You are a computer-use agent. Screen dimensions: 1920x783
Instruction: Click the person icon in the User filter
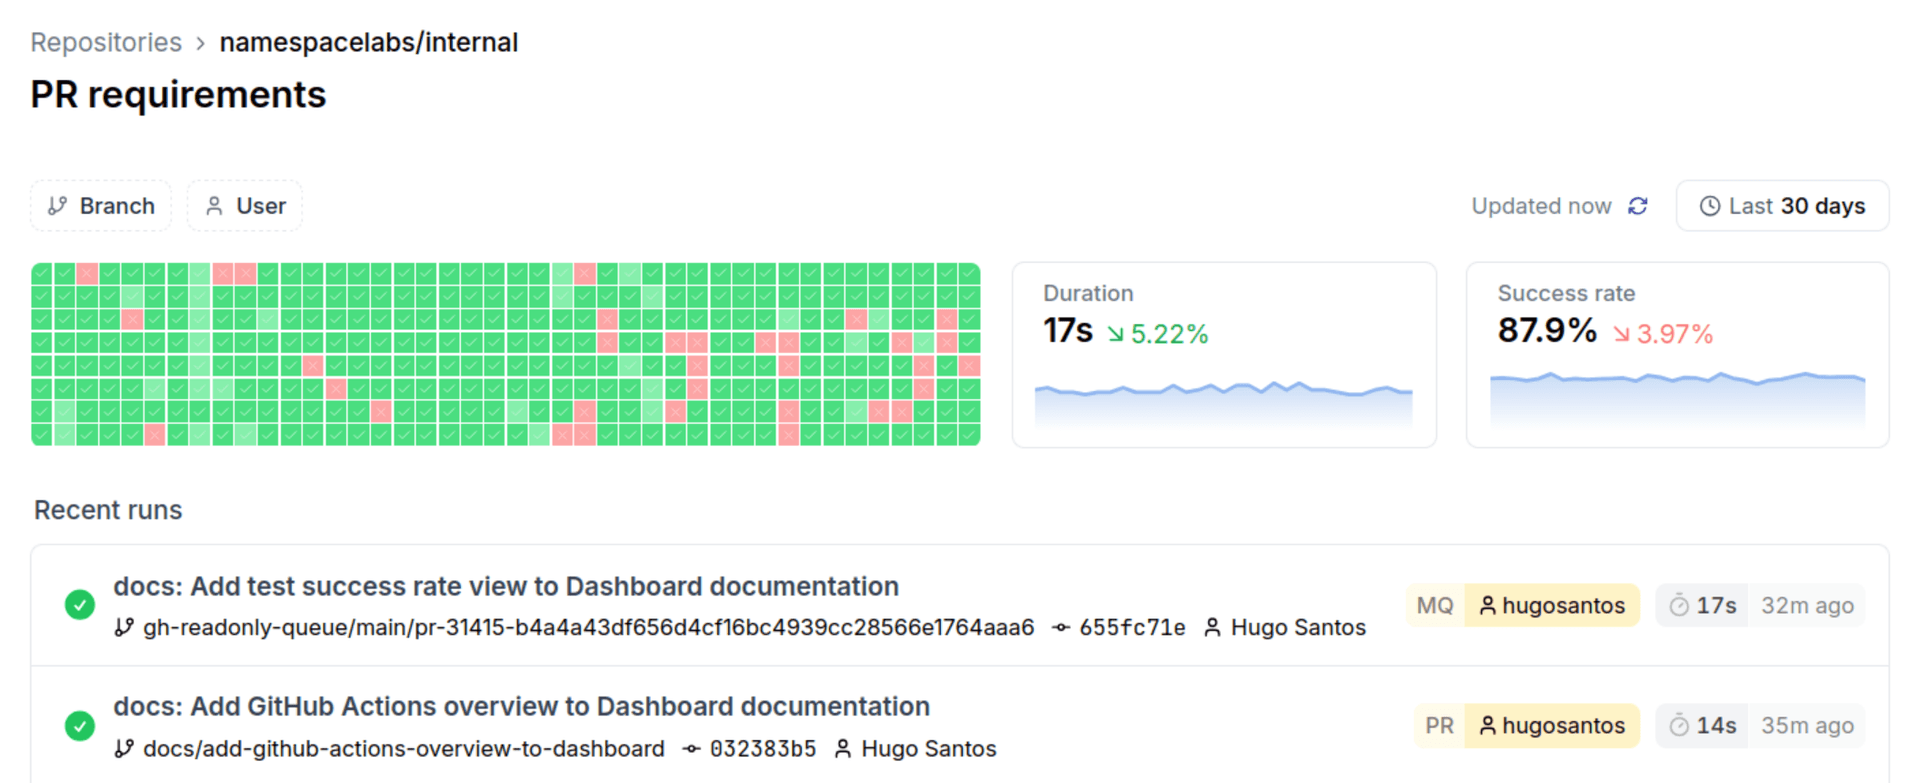(x=214, y=205)
